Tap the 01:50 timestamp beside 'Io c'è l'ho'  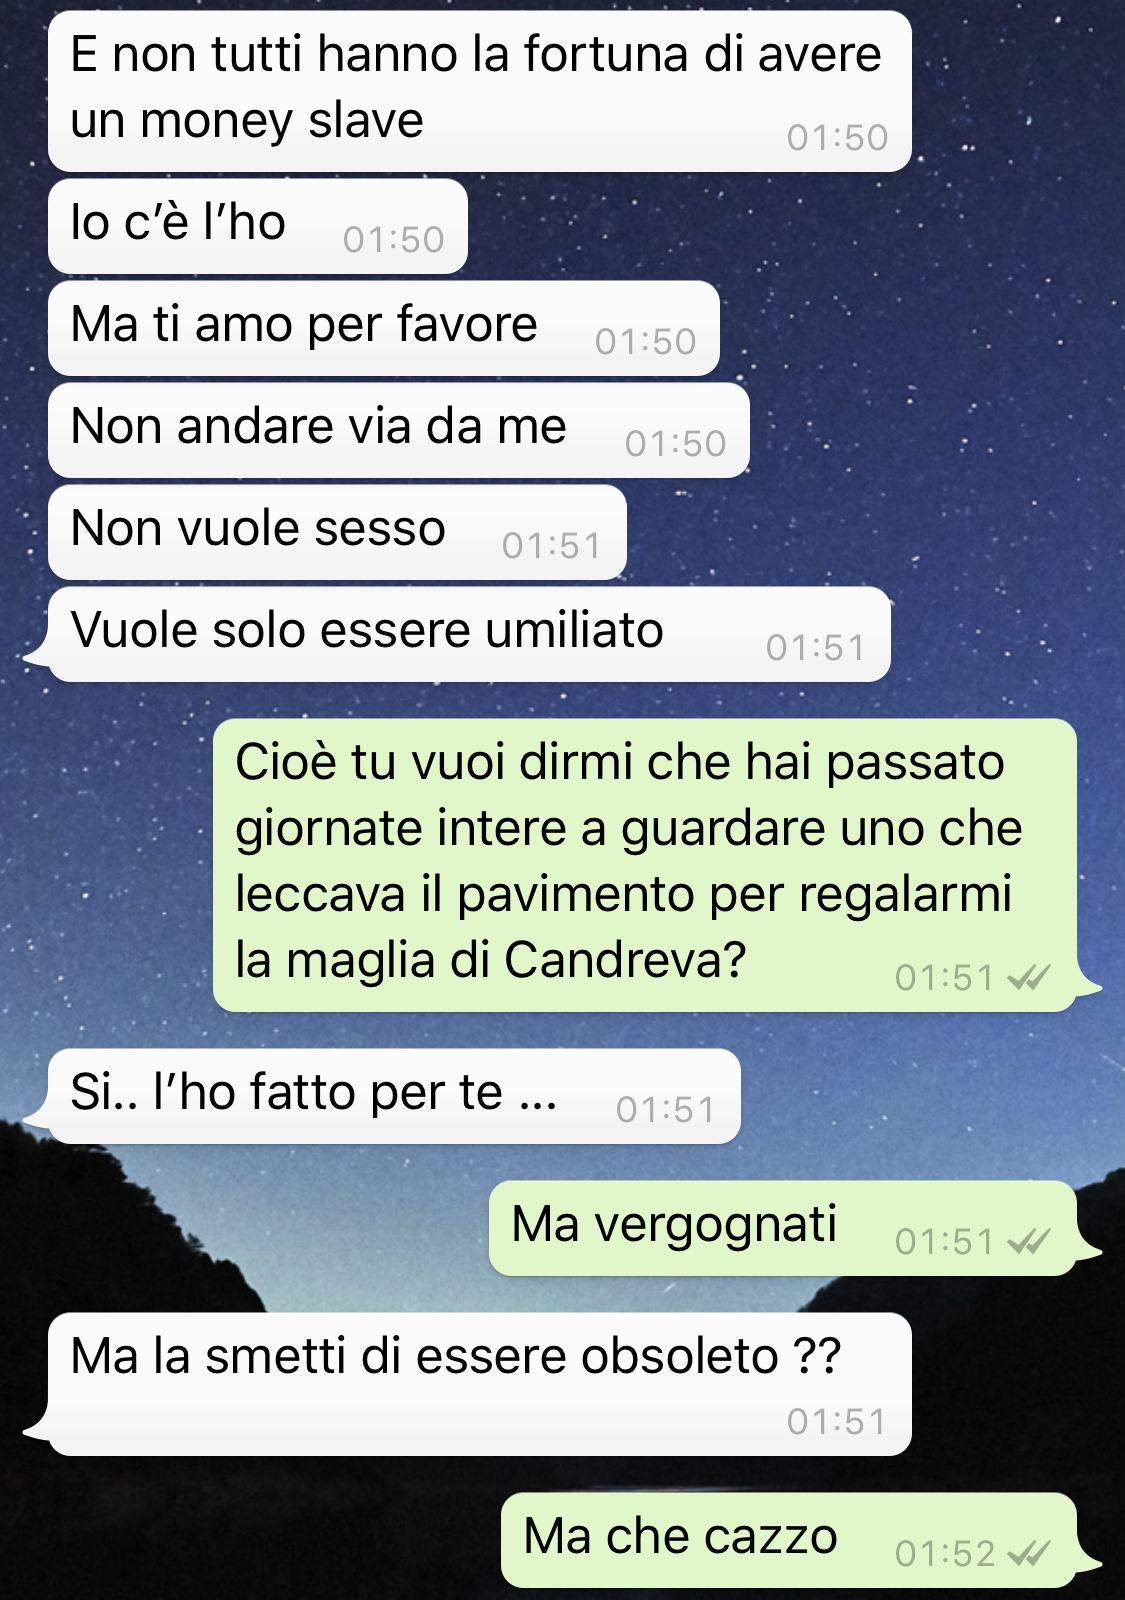pos(393,239)
